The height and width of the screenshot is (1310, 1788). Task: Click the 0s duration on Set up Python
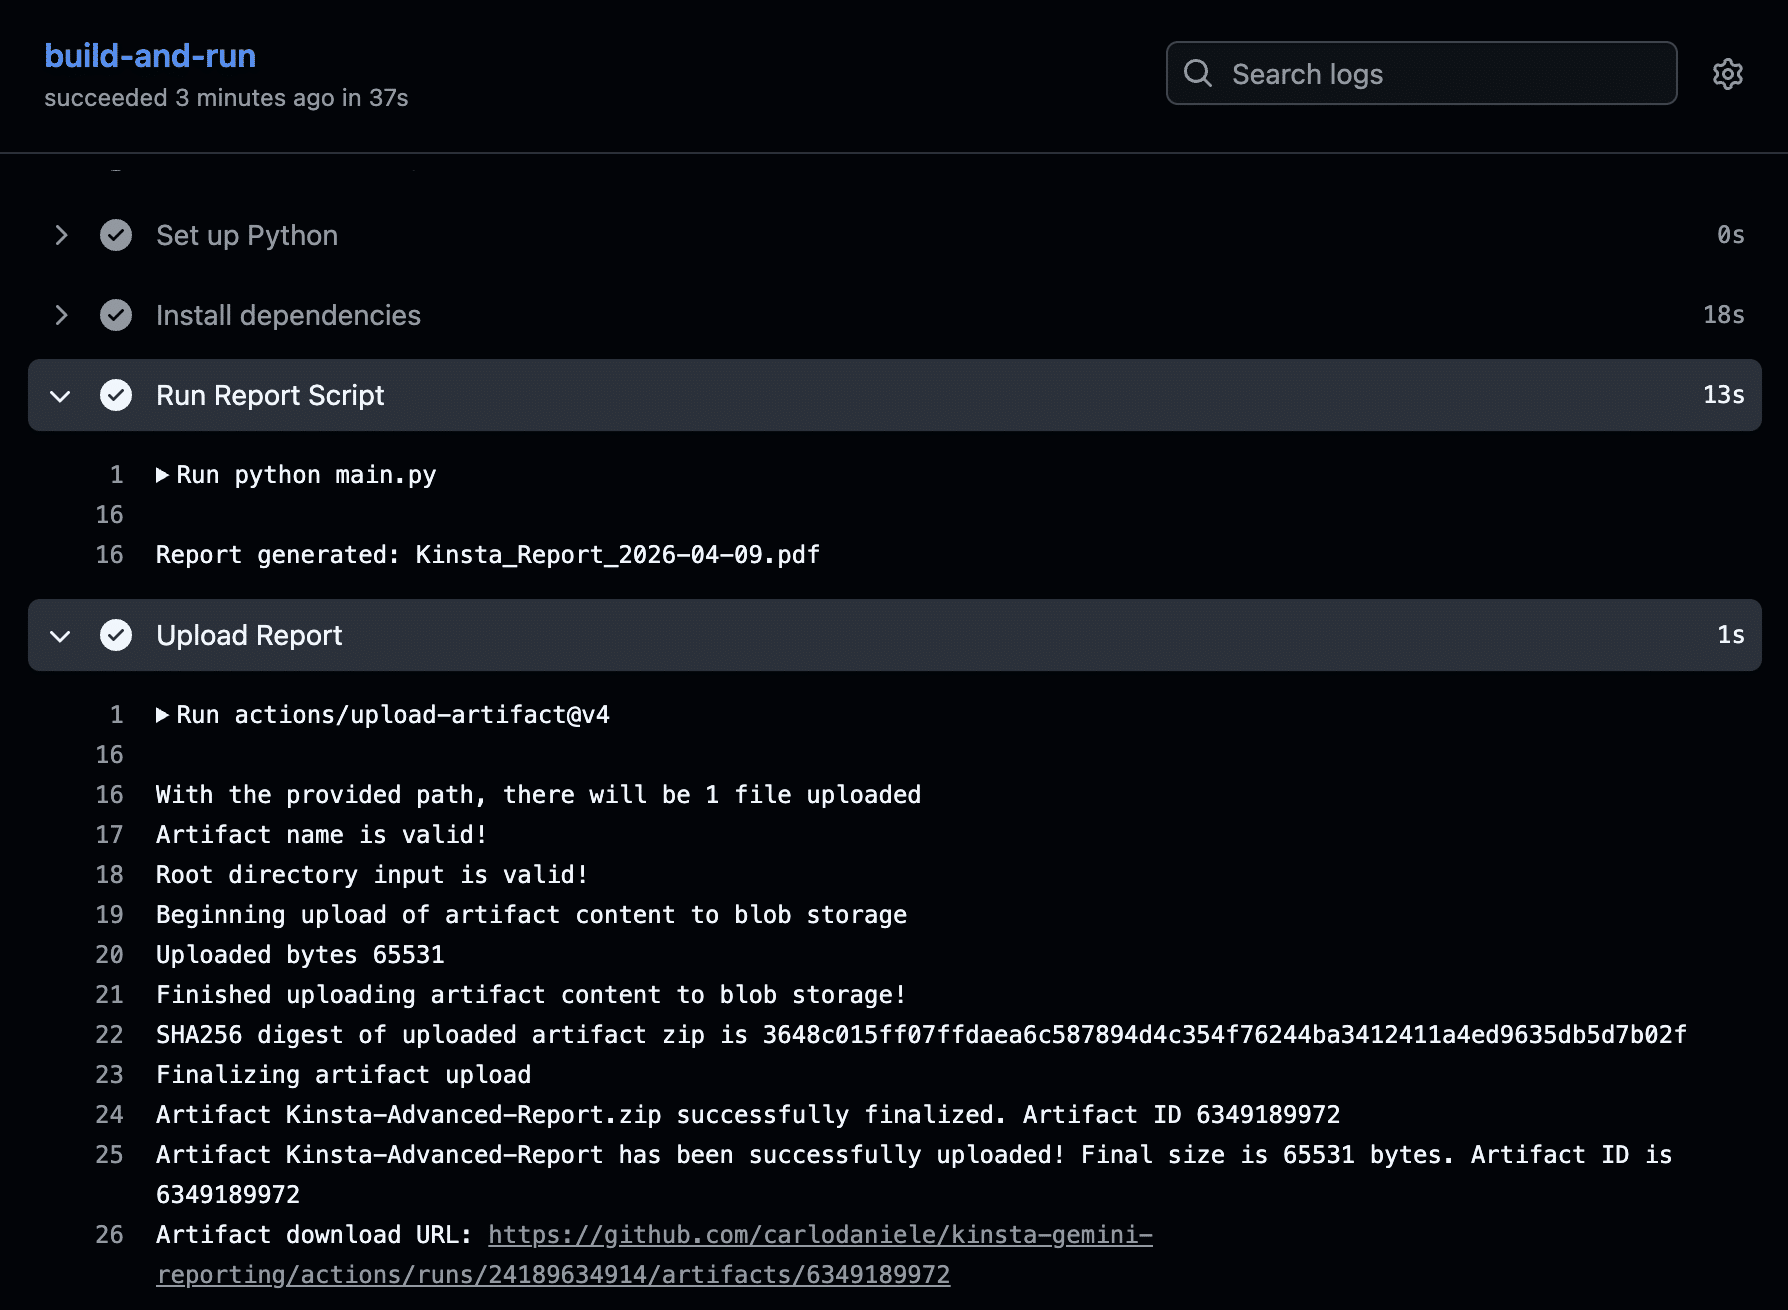[x=1730, y=235]
